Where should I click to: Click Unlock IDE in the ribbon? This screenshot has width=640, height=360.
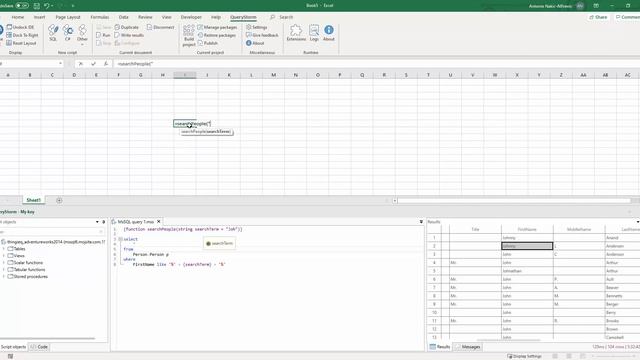[20, 27]
